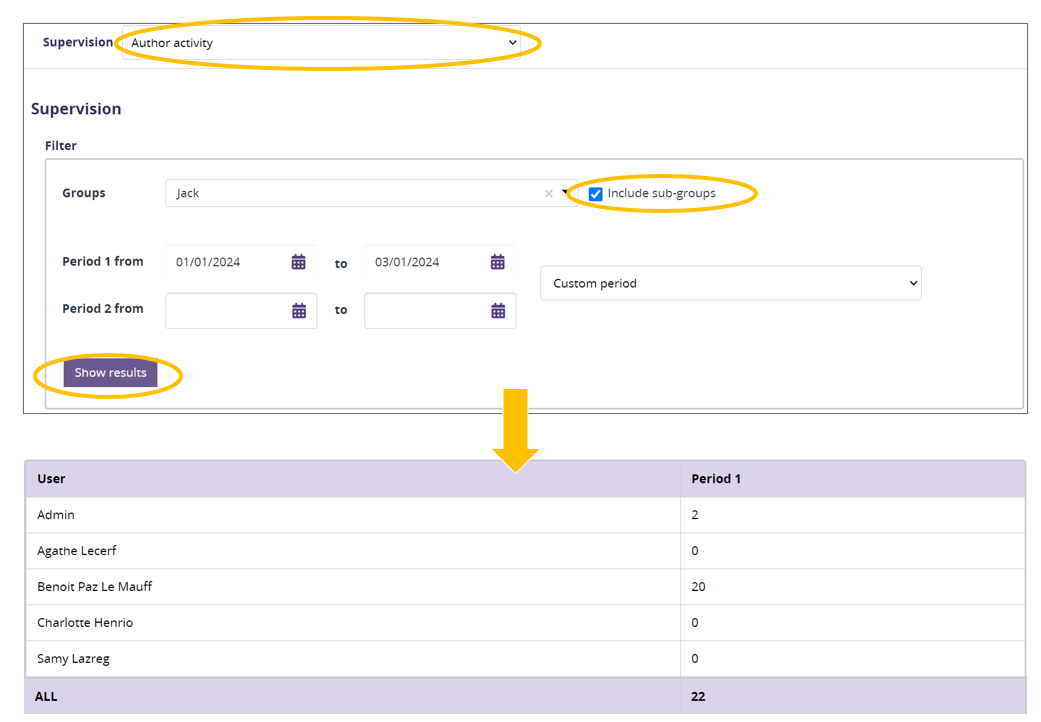
Task: Uncheck the Include sub-groups checkbox
Action: [596, 194]
